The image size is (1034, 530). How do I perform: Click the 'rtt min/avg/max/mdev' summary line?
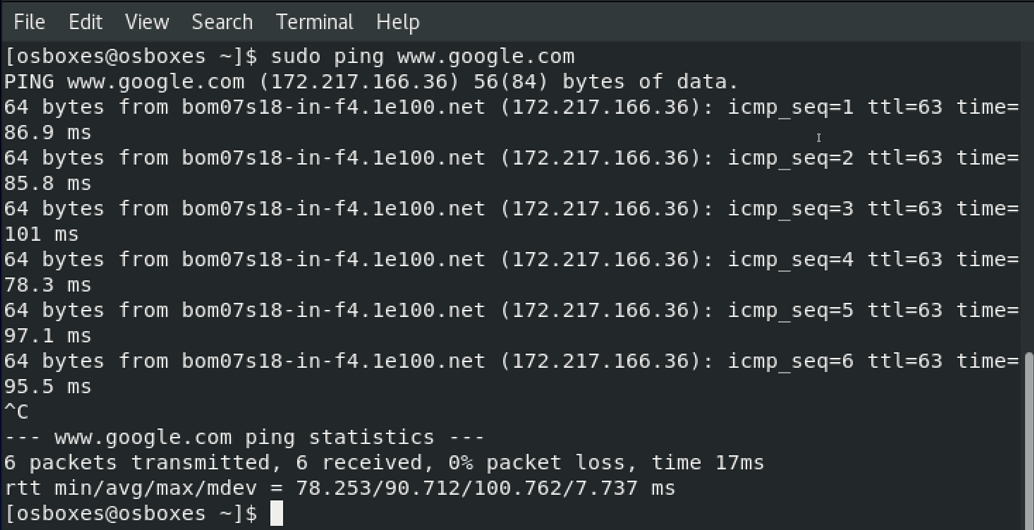click(x=340, y=488)
